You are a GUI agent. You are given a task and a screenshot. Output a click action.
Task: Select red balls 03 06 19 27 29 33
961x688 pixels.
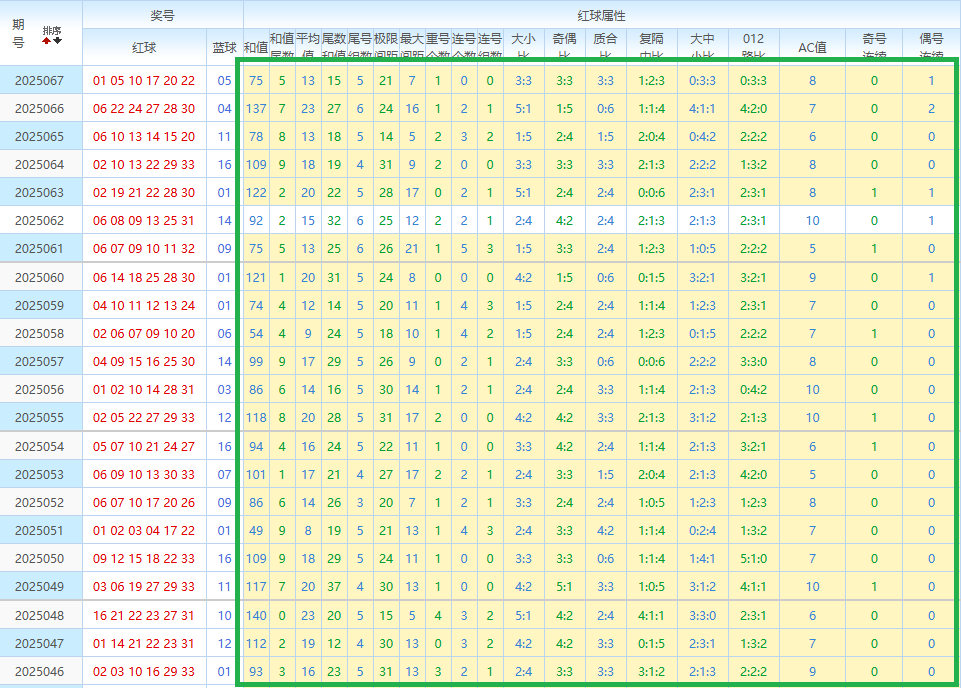pyautogui.click(x=144, y=587)
